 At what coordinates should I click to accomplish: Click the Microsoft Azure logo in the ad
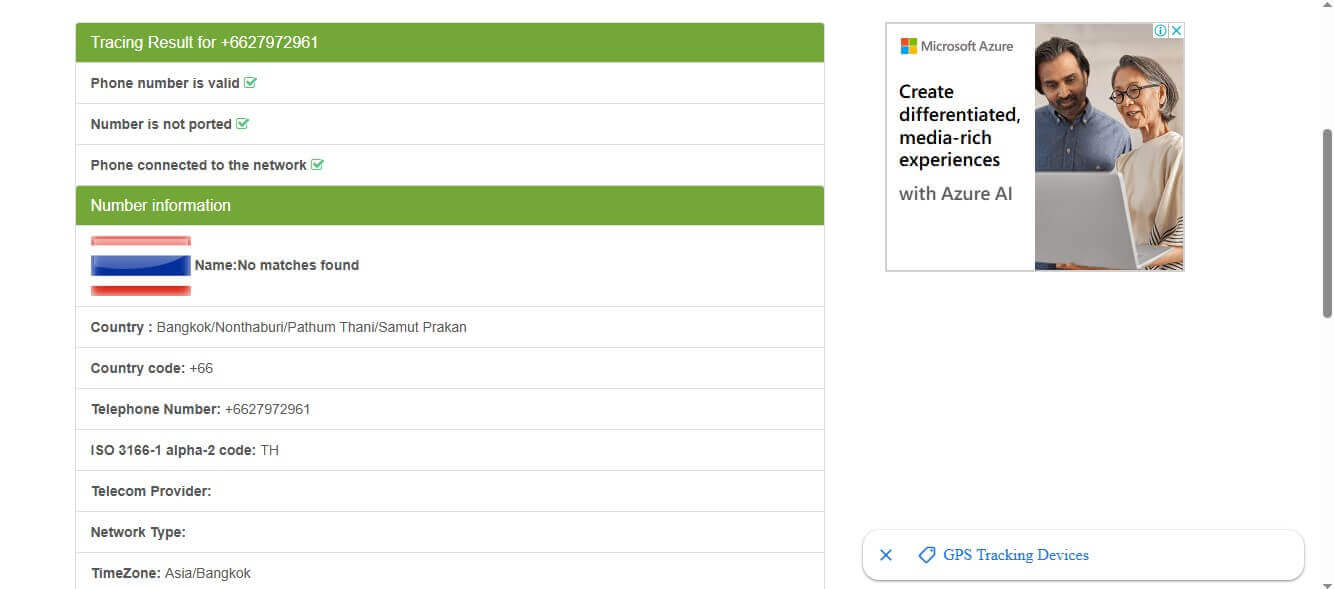[957, 46]
